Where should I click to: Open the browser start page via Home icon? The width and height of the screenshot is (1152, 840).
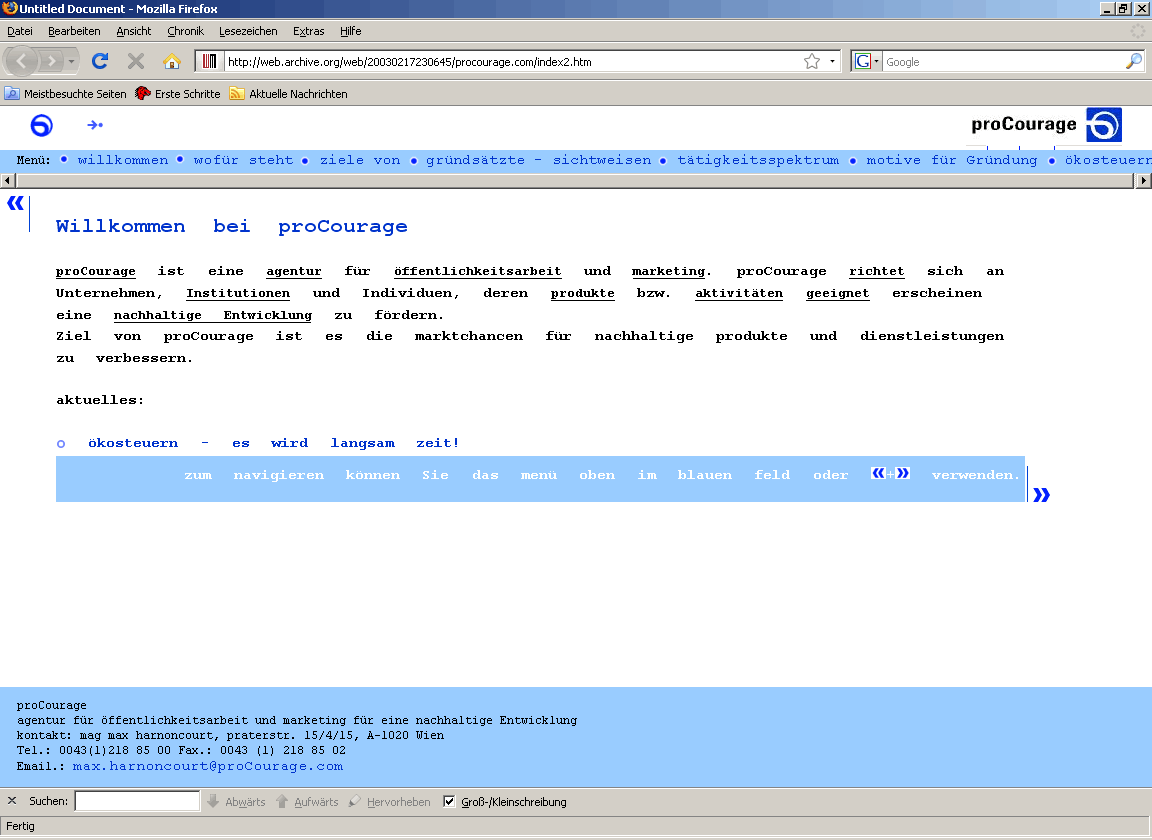tap(172, 61)
